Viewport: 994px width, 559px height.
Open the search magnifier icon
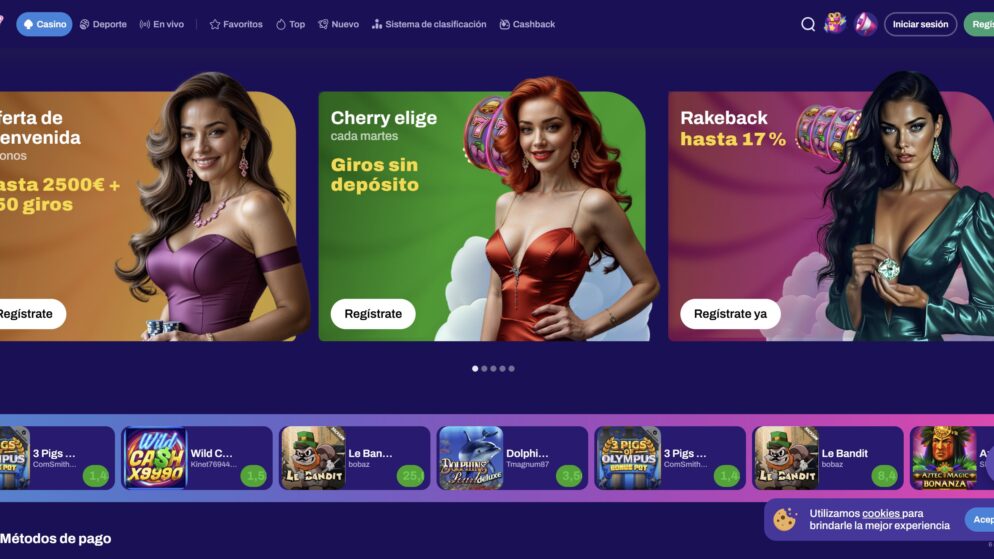[x=808, y=24]
